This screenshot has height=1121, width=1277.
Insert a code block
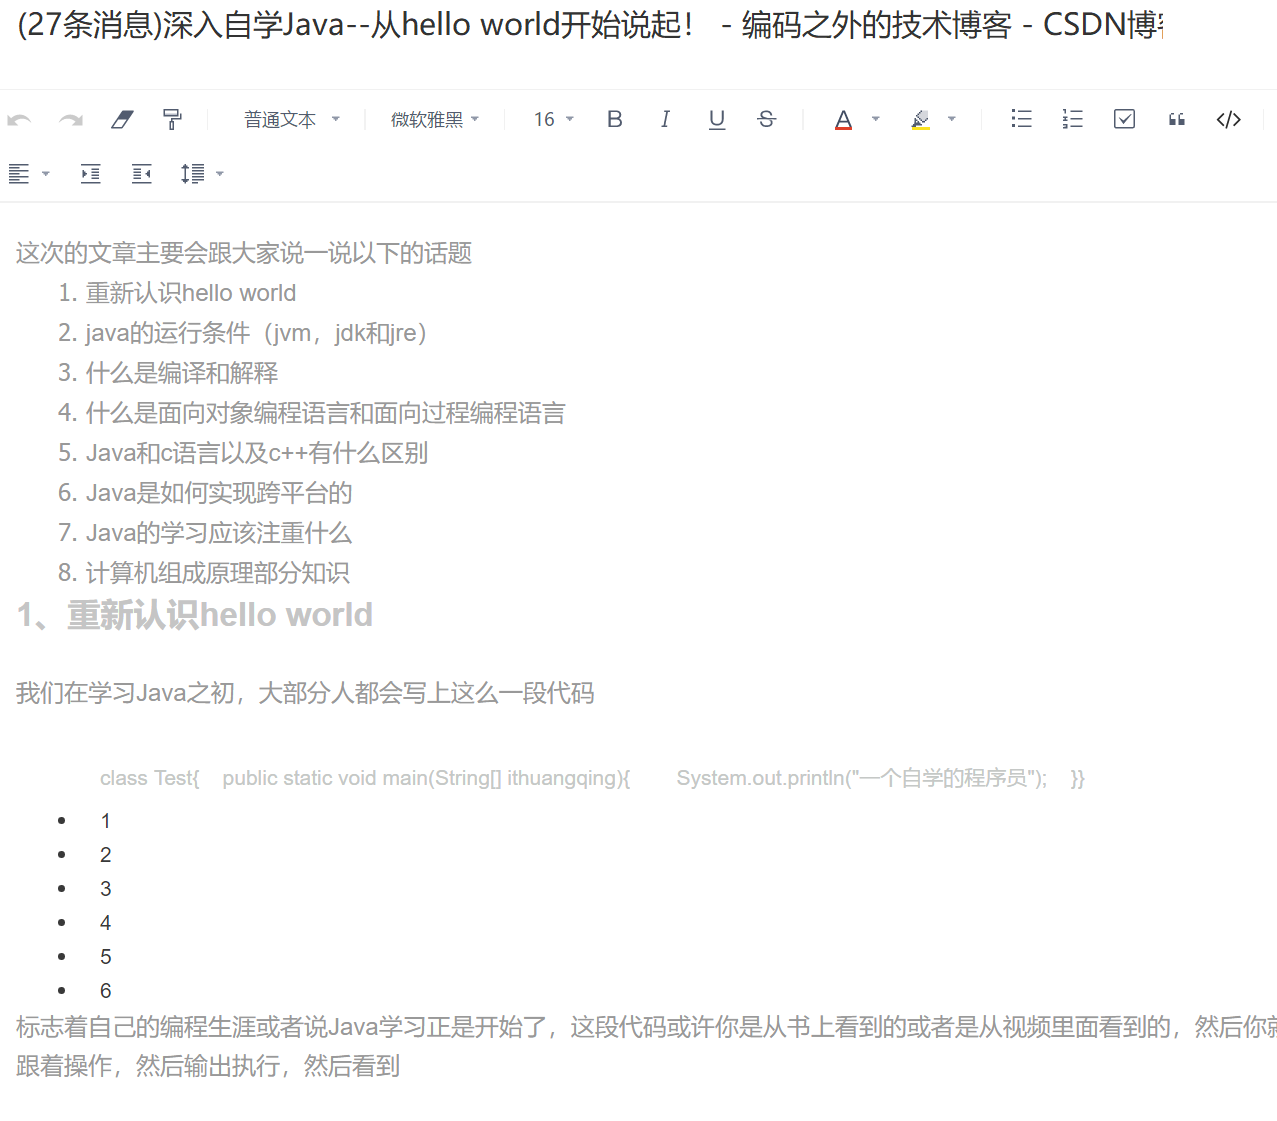tap(1228, 119)
